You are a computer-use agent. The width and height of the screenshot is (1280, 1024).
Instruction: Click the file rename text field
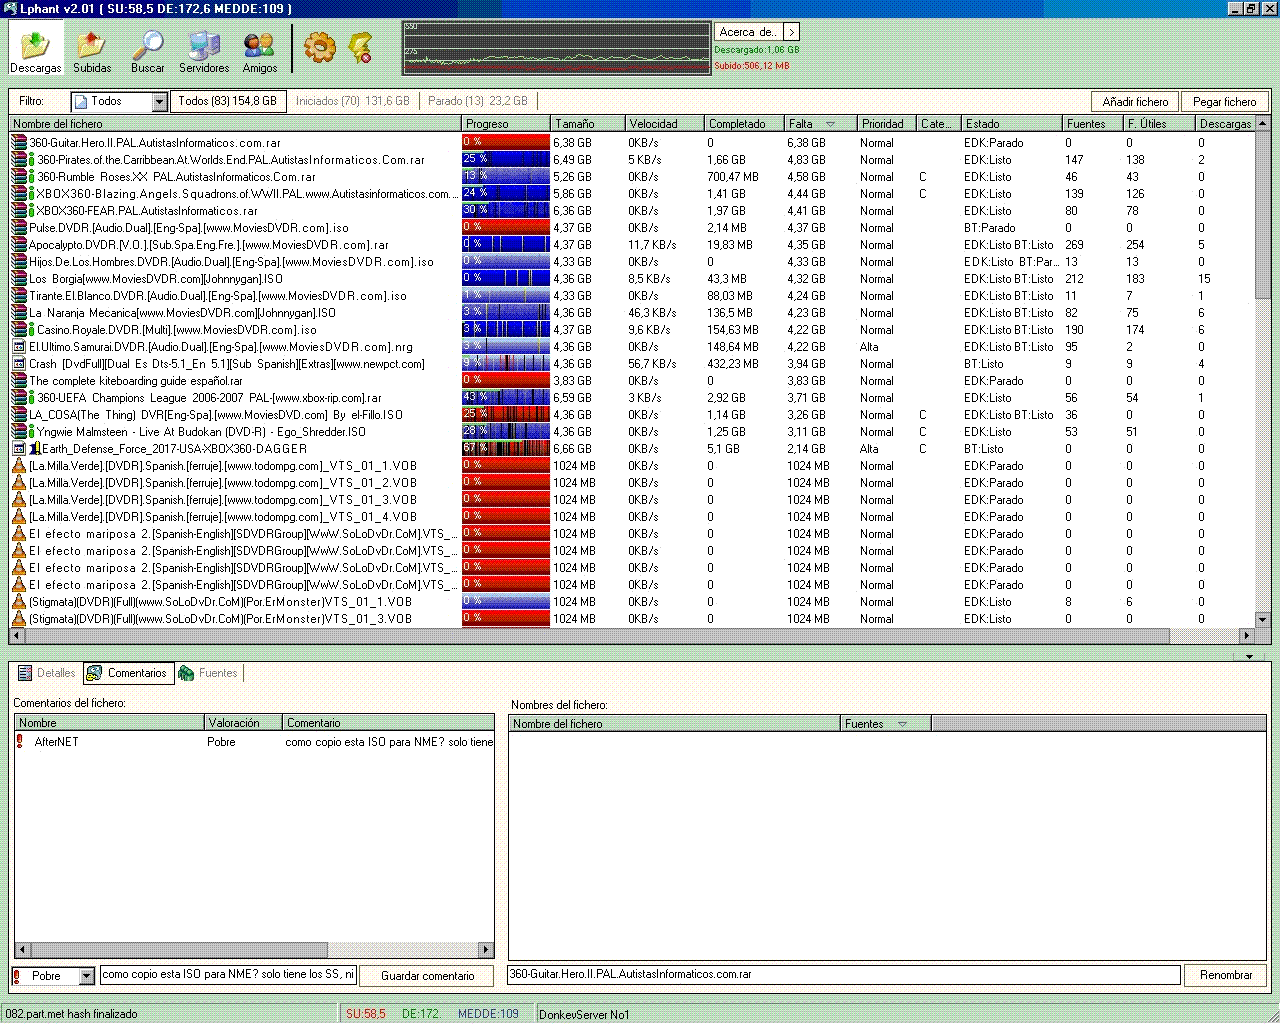843,974
